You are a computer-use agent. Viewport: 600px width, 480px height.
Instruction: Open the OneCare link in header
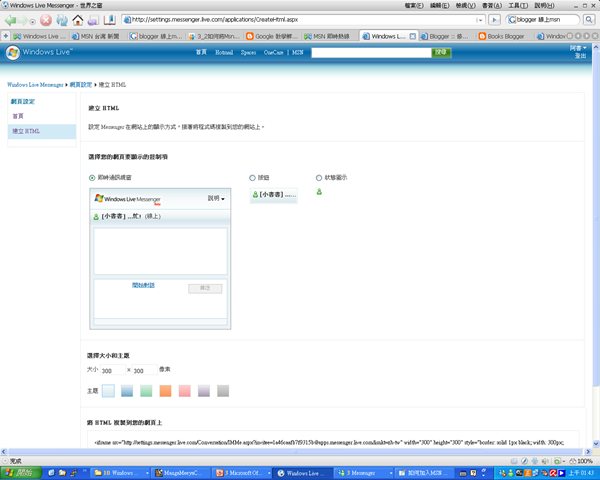[x=273, y=52]
